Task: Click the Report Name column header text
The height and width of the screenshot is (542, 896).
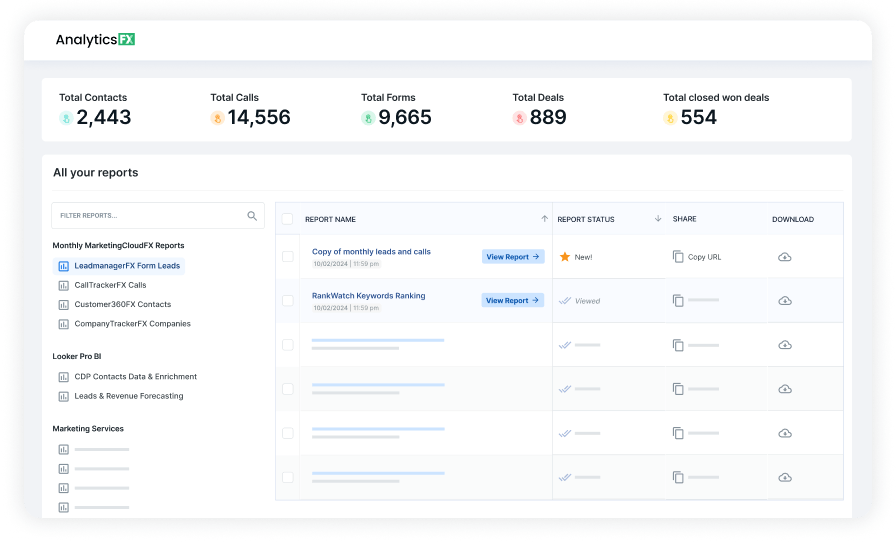Action: (x=330, y=219)
